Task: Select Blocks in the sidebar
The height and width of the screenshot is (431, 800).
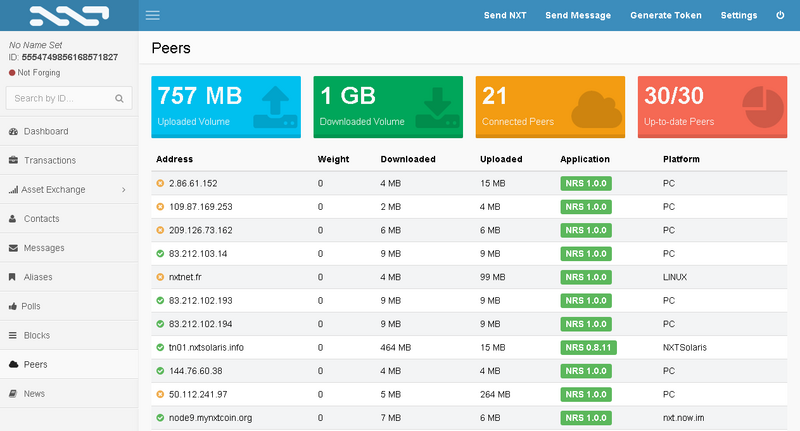Action: 36,335
